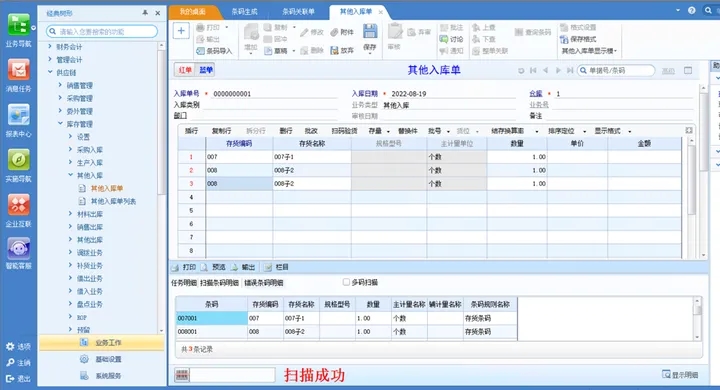
Task: Collapse the 库存管理 tree node
Action: click(x=60, y=124)
